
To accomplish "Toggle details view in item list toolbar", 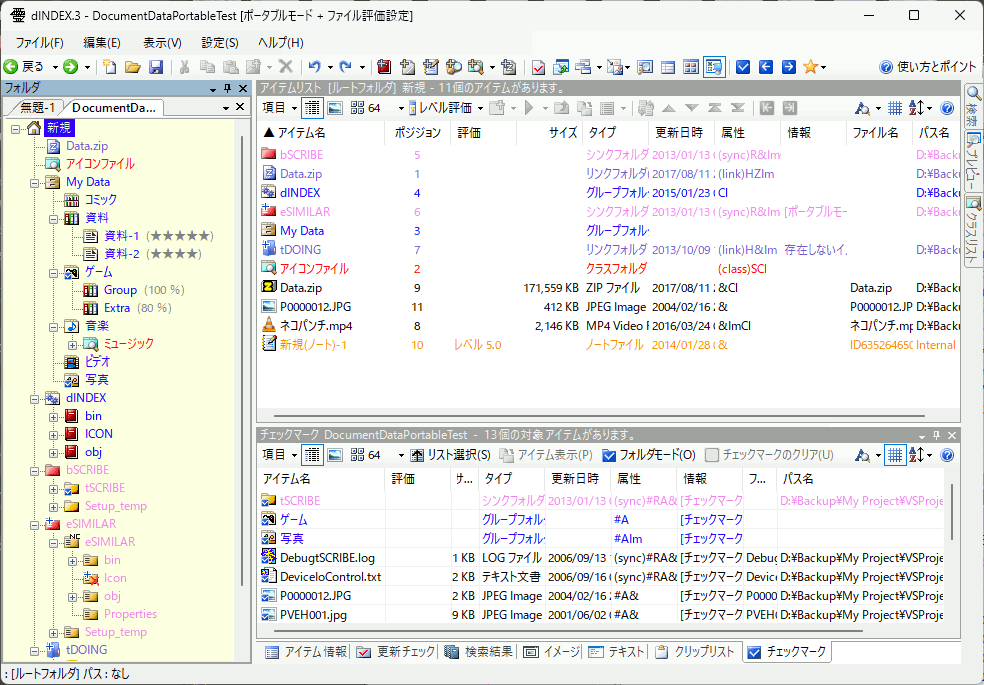I will (312, 108).
